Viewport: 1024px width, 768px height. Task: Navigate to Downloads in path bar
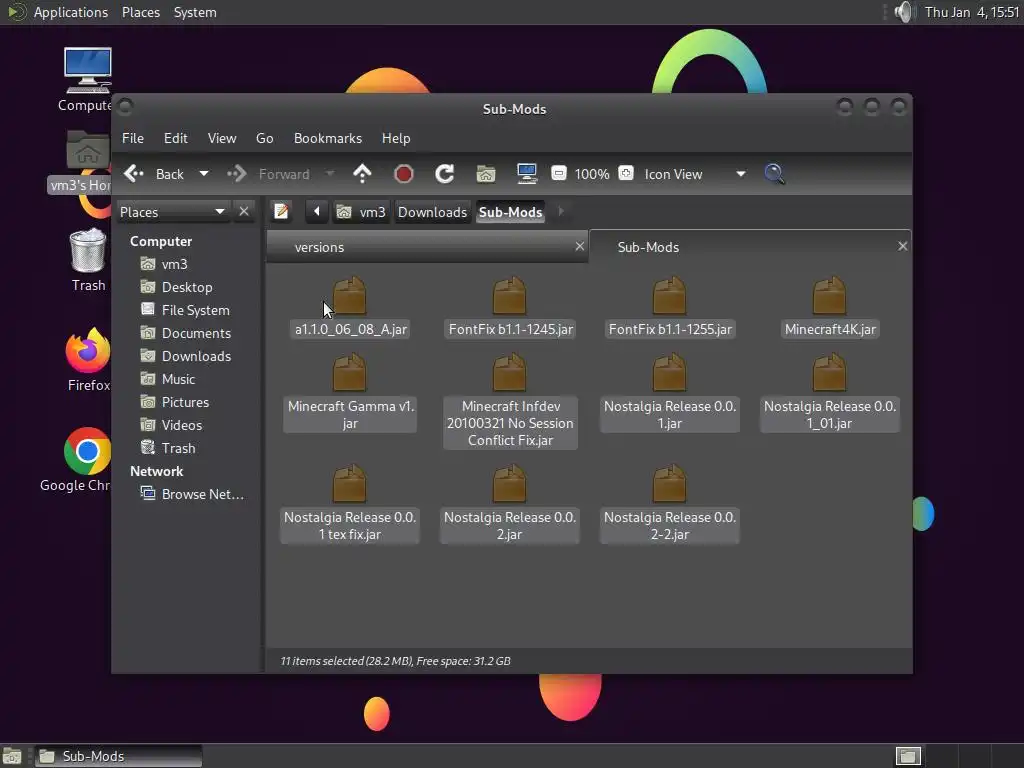432,212
